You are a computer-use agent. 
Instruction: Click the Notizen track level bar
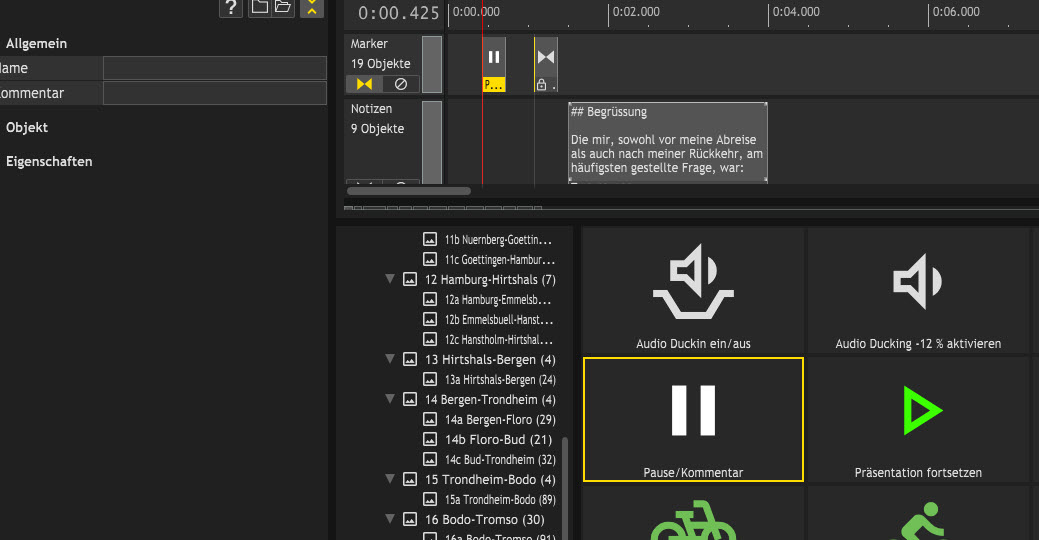(432, 142)
